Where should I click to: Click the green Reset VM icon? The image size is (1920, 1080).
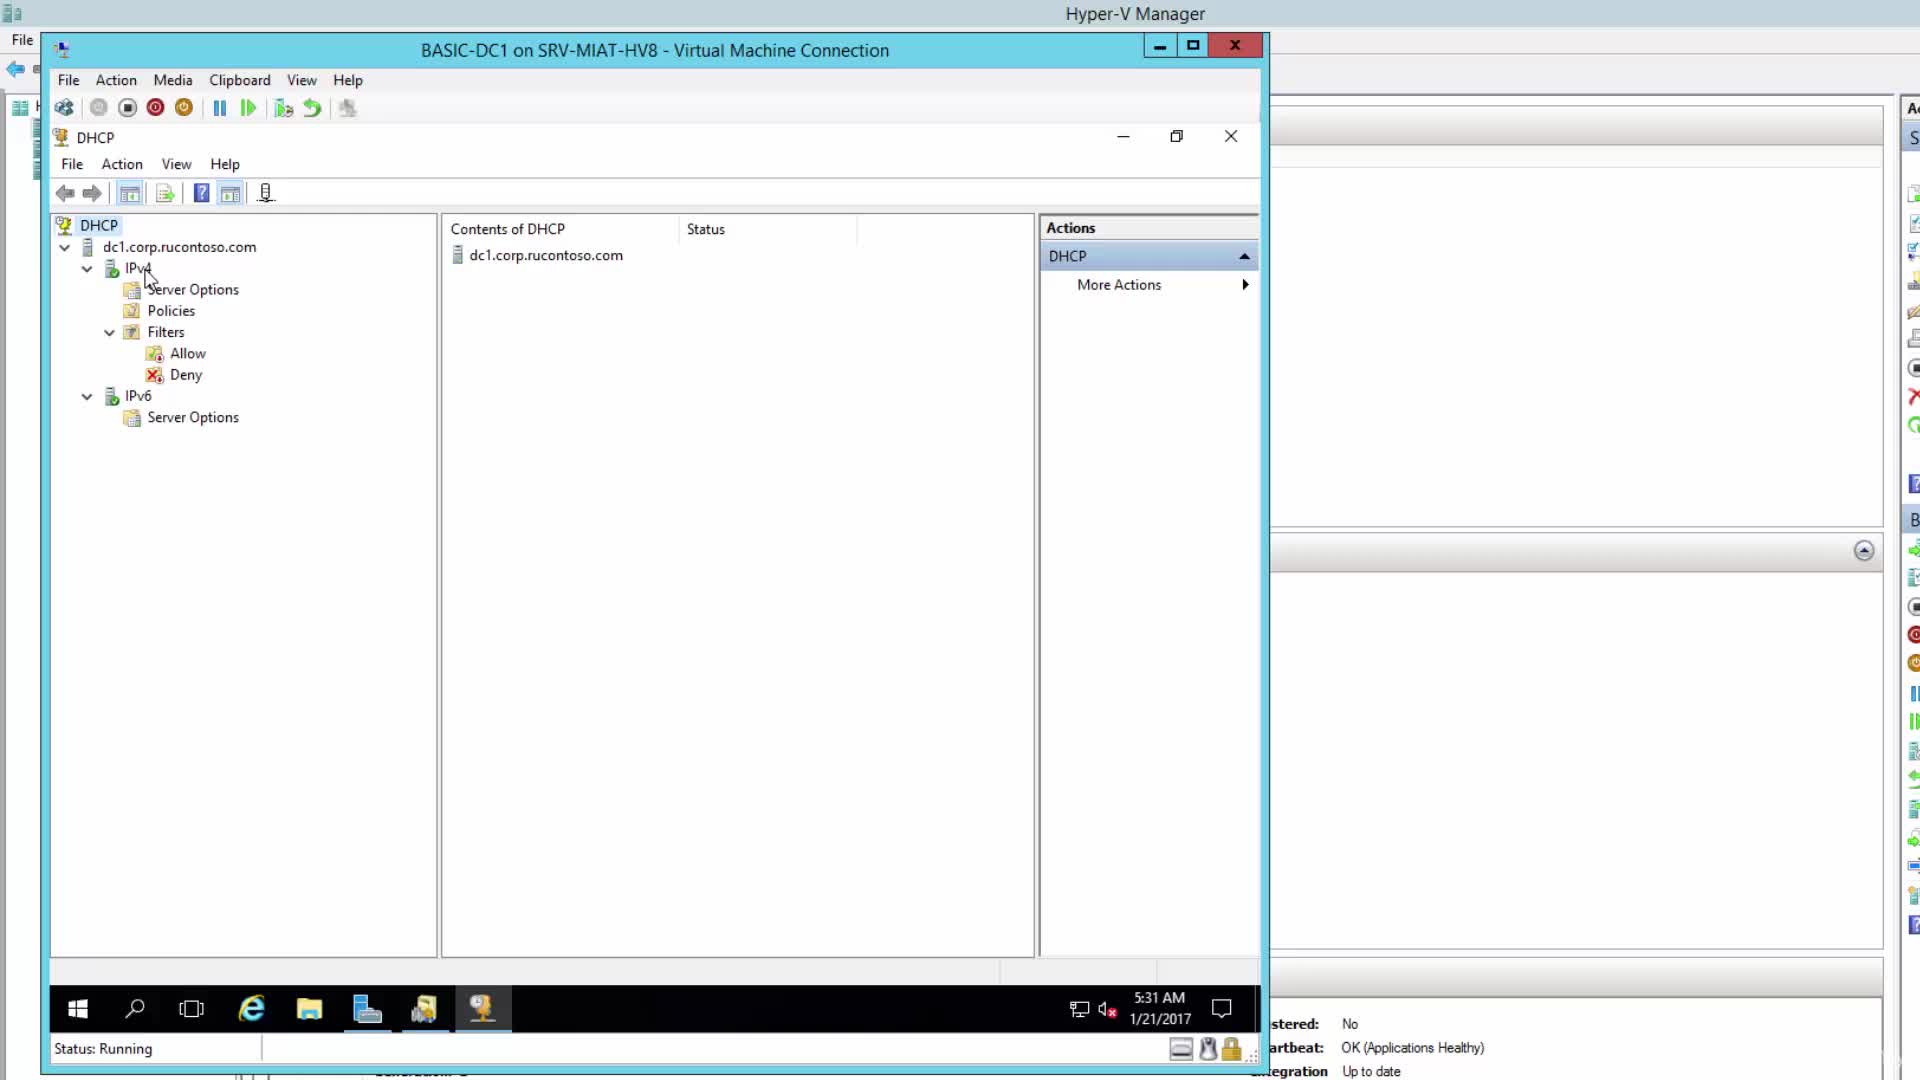coord(248,108)
